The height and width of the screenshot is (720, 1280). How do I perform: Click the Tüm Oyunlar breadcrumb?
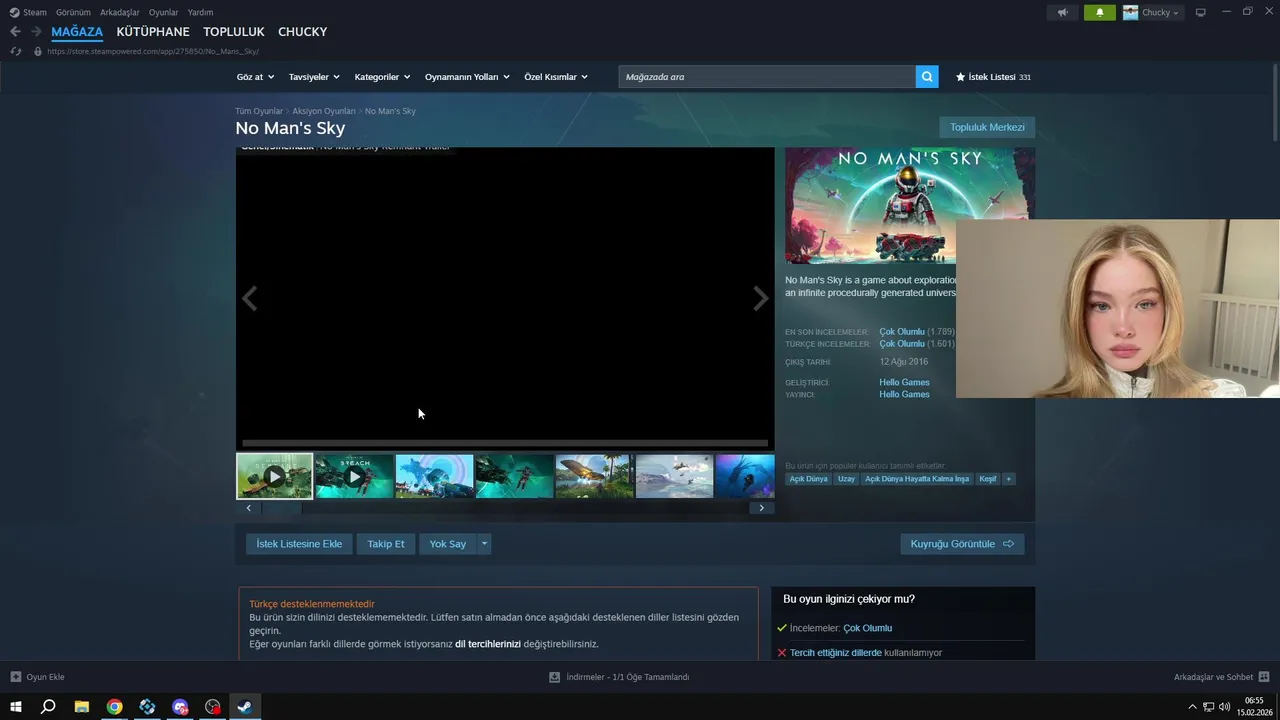click(x=259, y=111)
